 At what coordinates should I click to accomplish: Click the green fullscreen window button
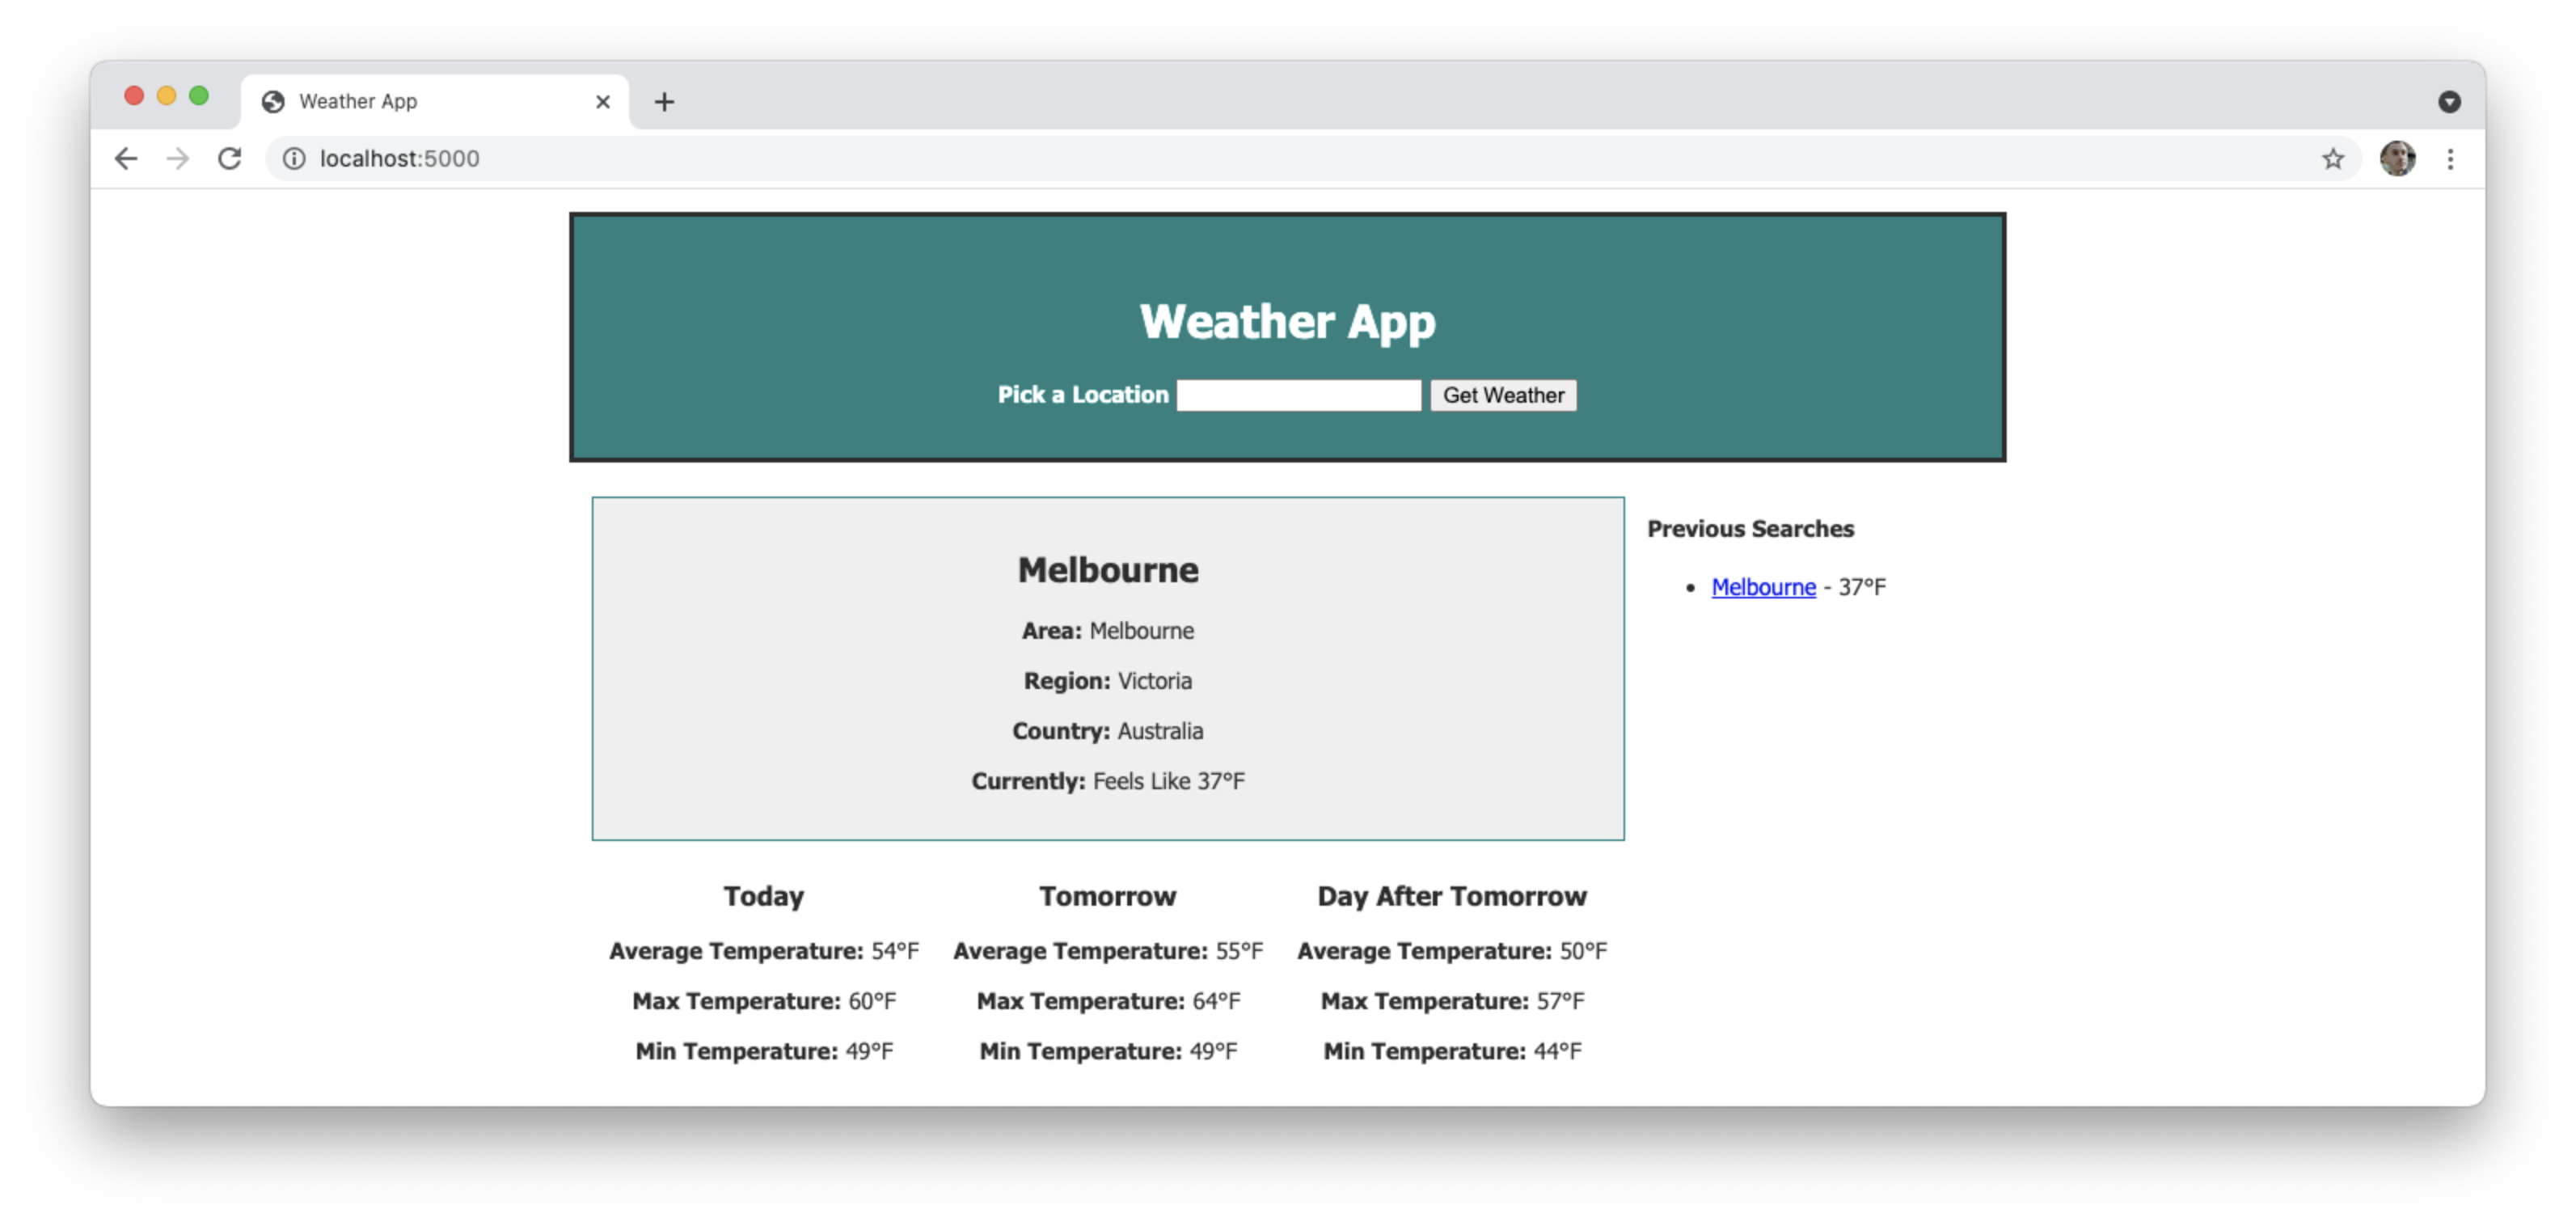coord(199,96)
